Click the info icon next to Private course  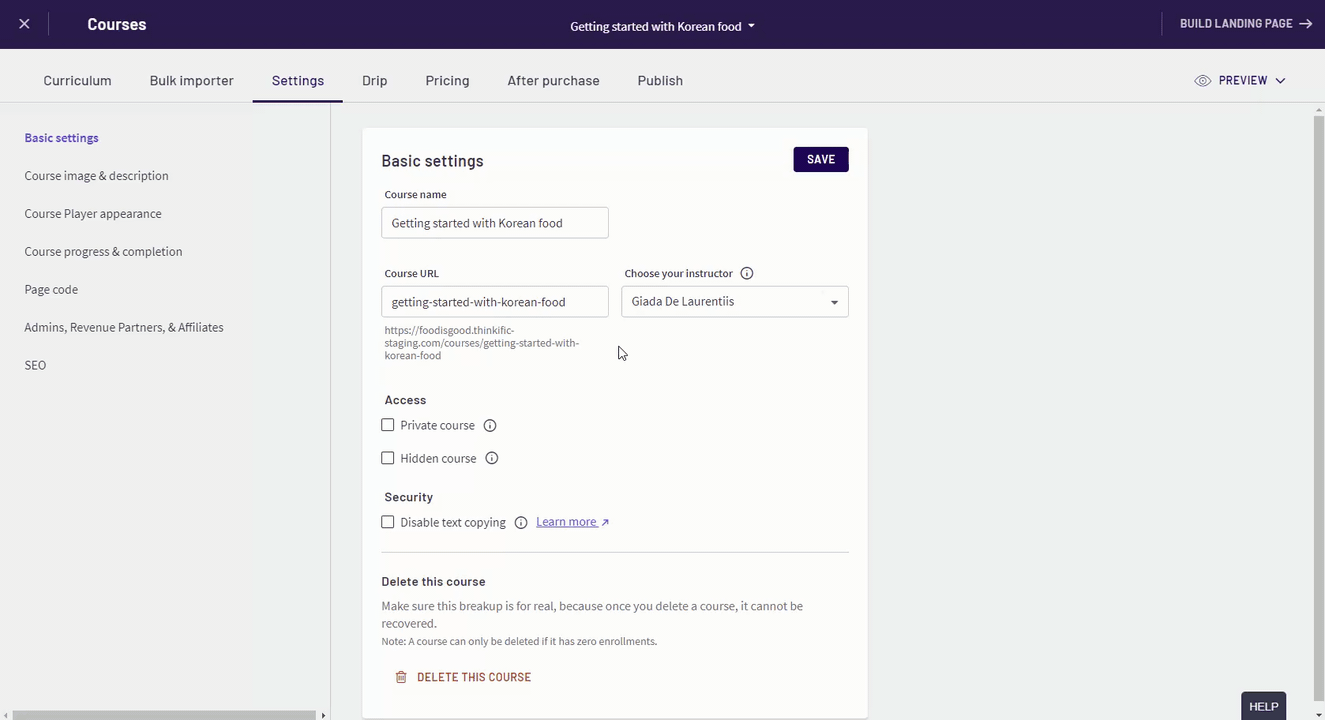click(x=490, y=426)
